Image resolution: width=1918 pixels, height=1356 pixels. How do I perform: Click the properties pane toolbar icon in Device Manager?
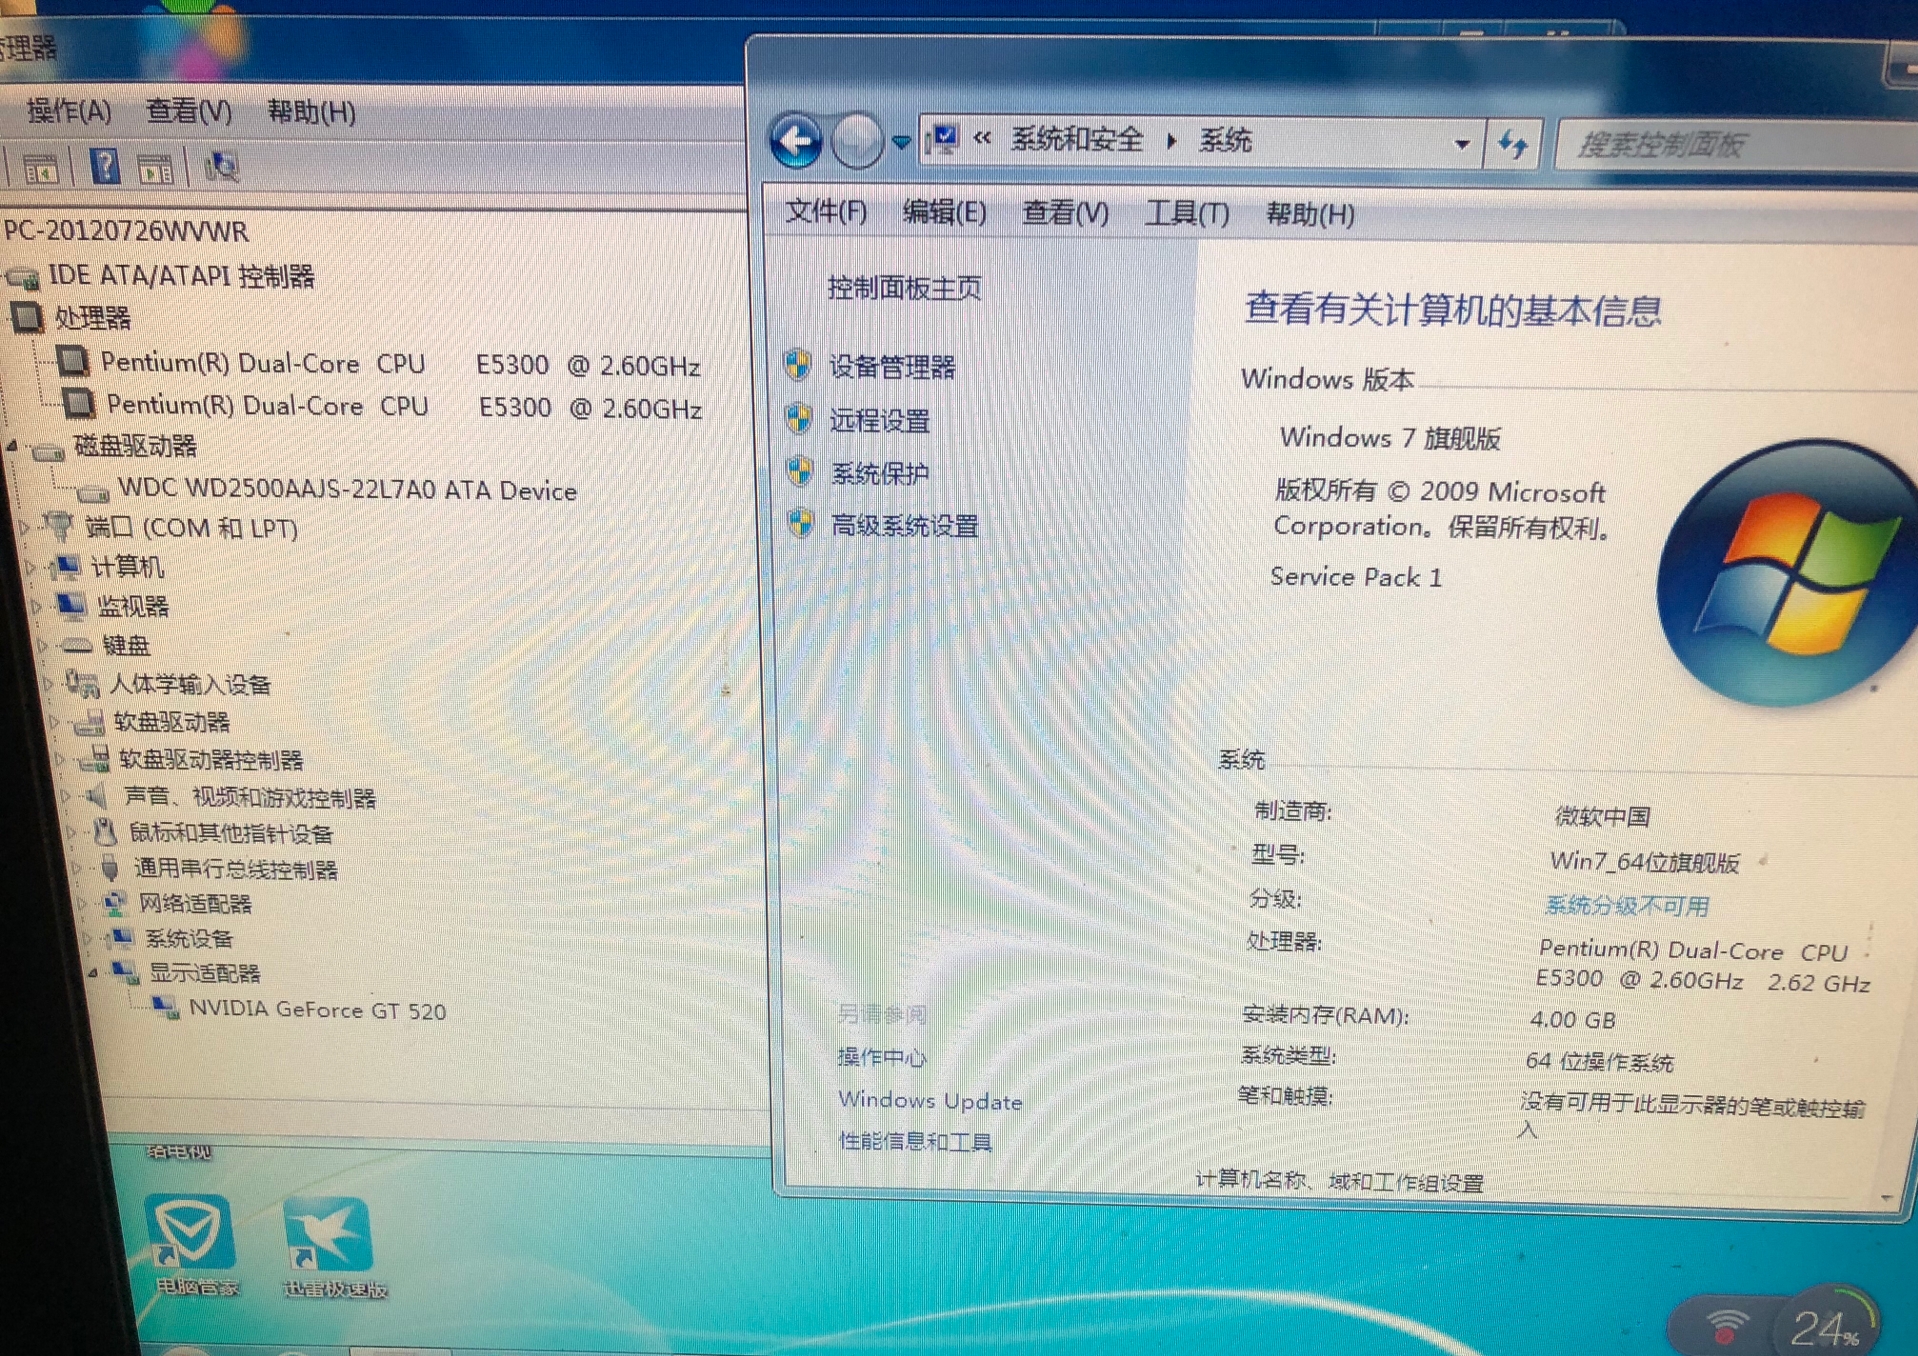pyautogui.click(x=155, y=169)
